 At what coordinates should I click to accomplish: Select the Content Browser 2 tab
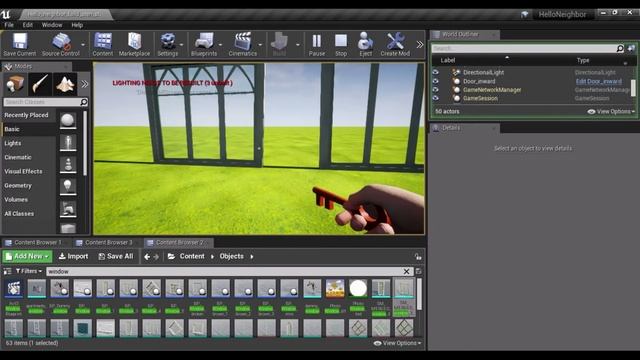click(x=178, y=242)
